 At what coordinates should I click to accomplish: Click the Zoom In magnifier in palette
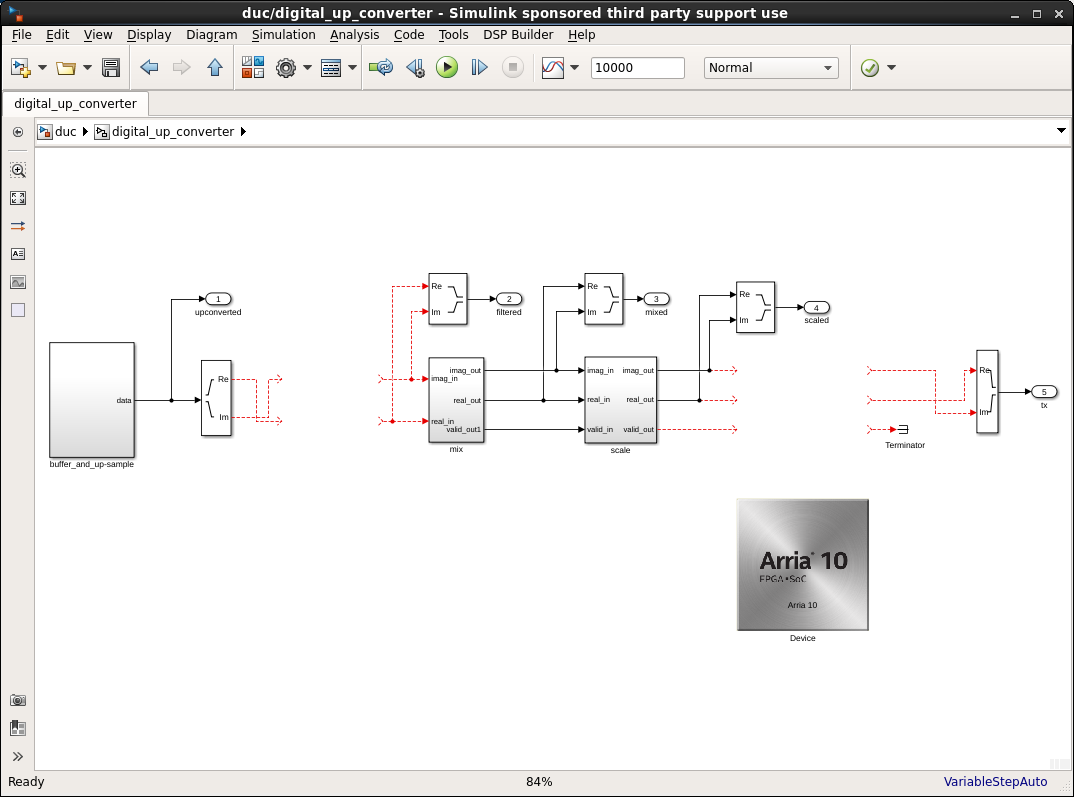tap(18, 171)
